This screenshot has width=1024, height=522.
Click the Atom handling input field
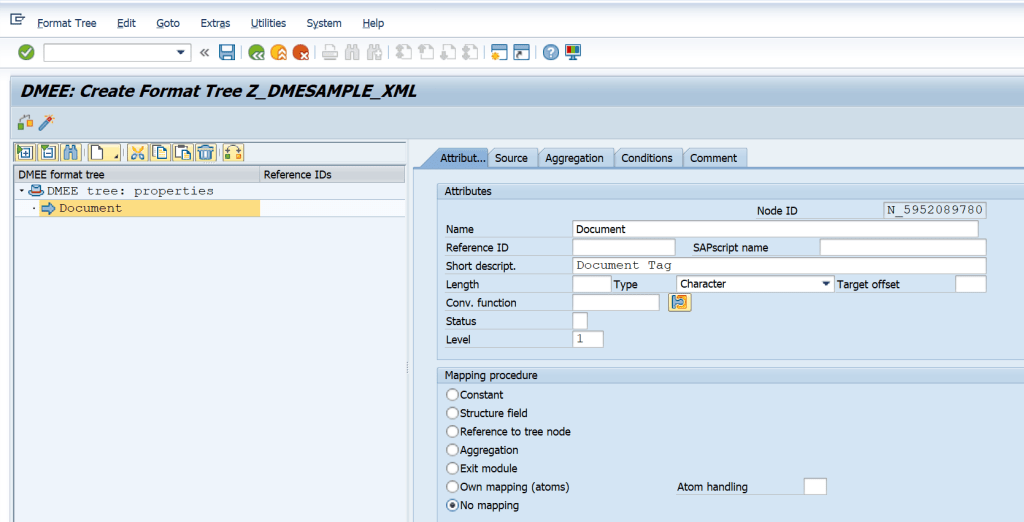click(x=815, y=487)
